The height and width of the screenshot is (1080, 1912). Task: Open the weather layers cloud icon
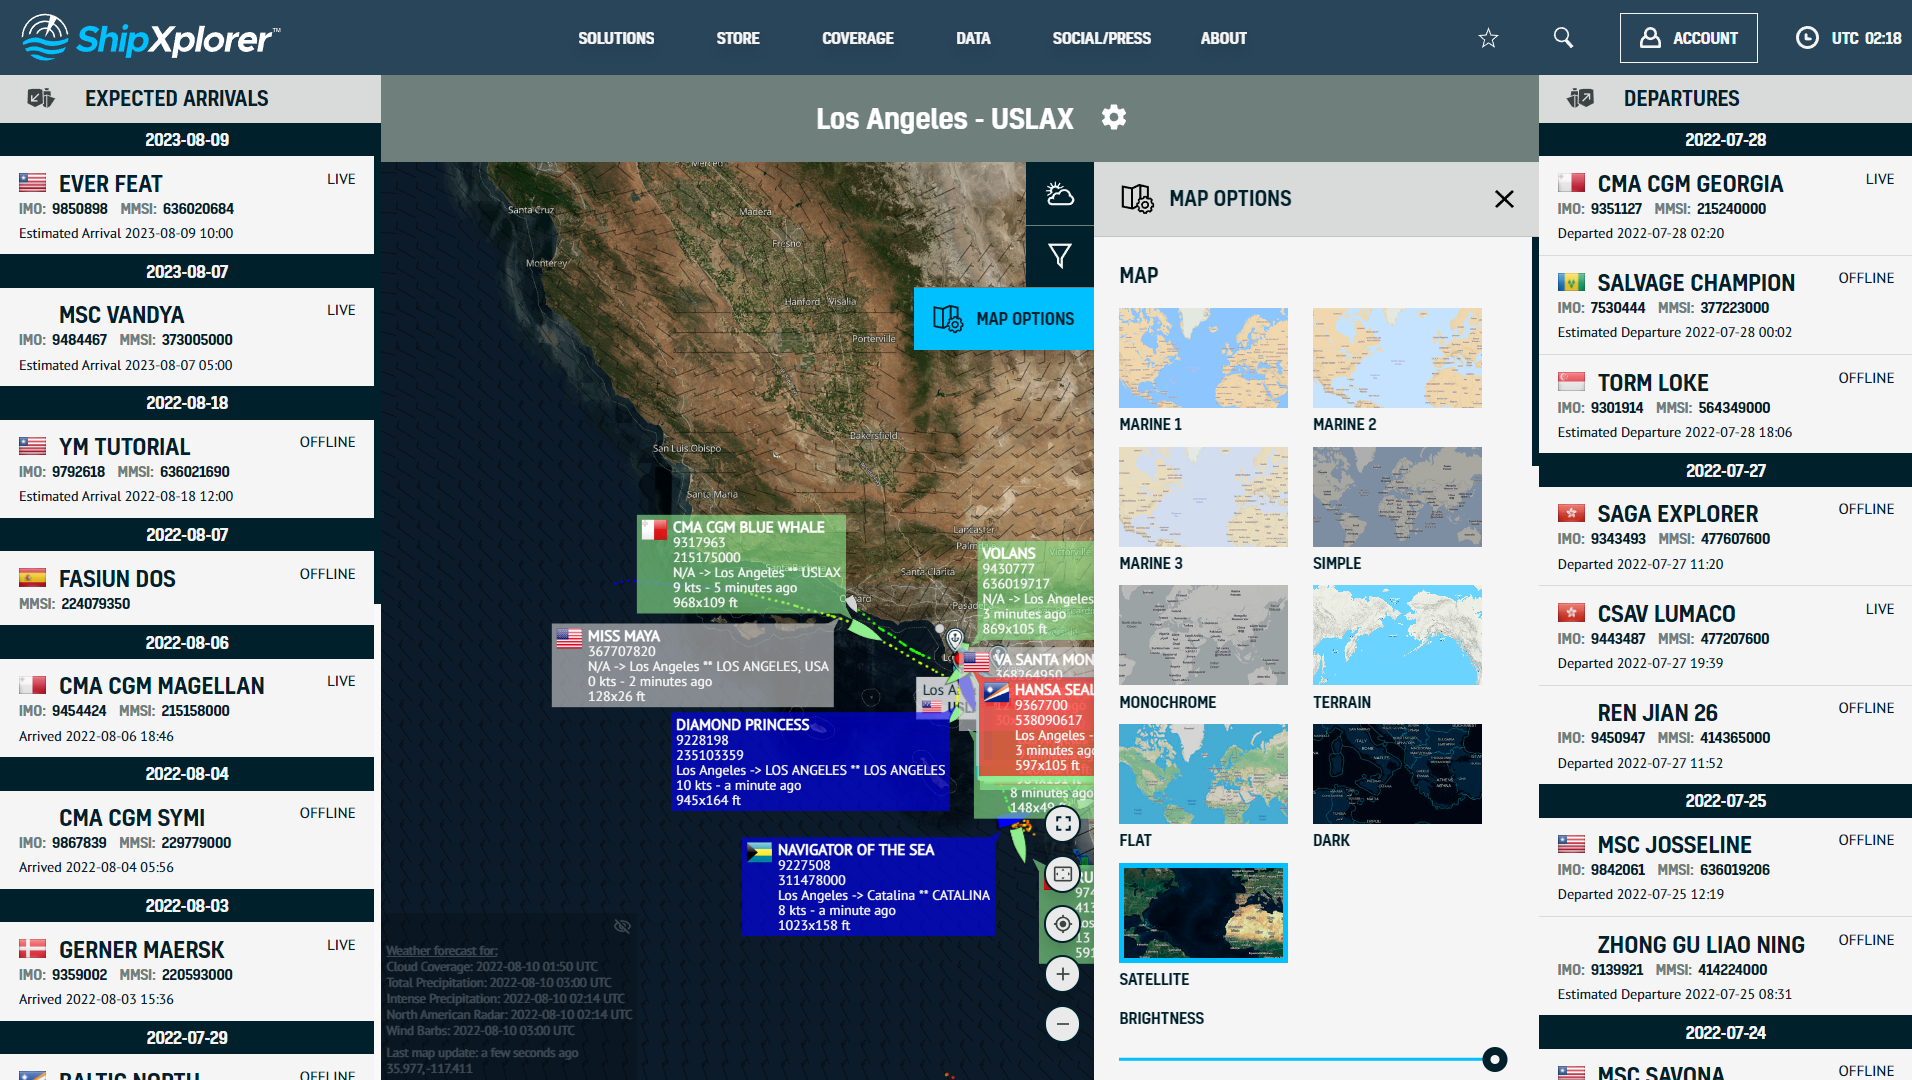[1059, 194]
